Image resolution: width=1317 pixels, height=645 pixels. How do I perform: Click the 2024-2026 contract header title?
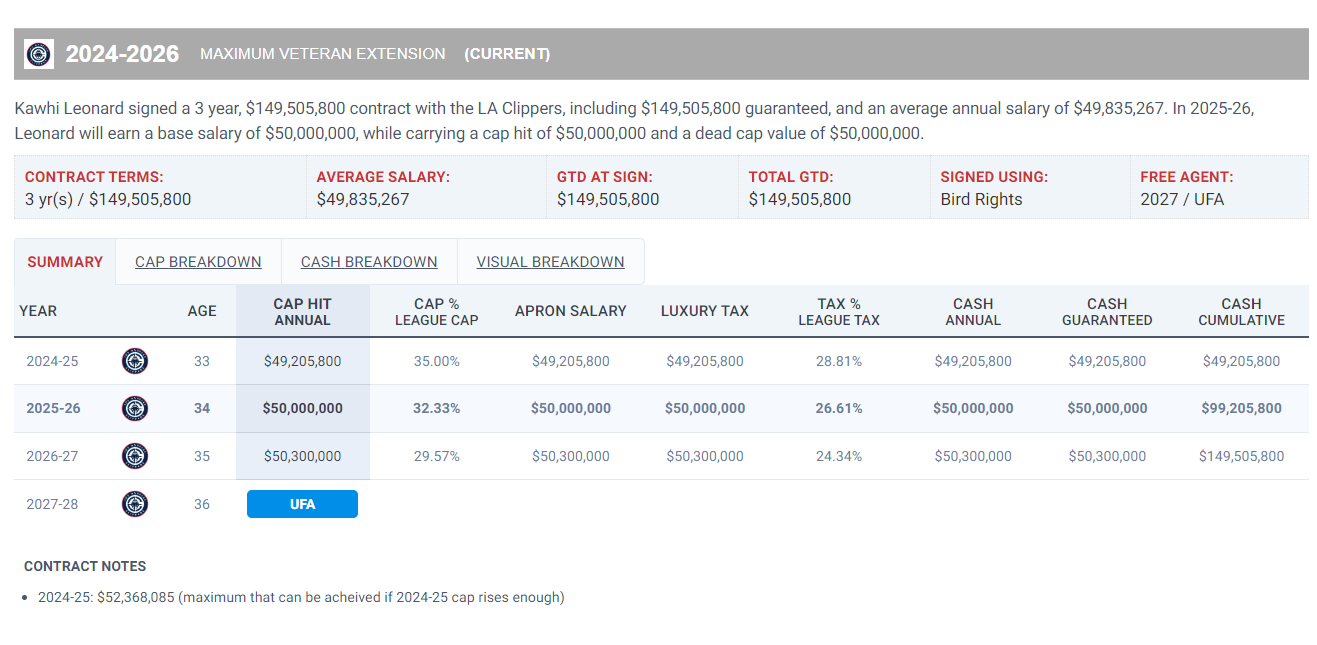pyautogui.click(x=122, y=54)
